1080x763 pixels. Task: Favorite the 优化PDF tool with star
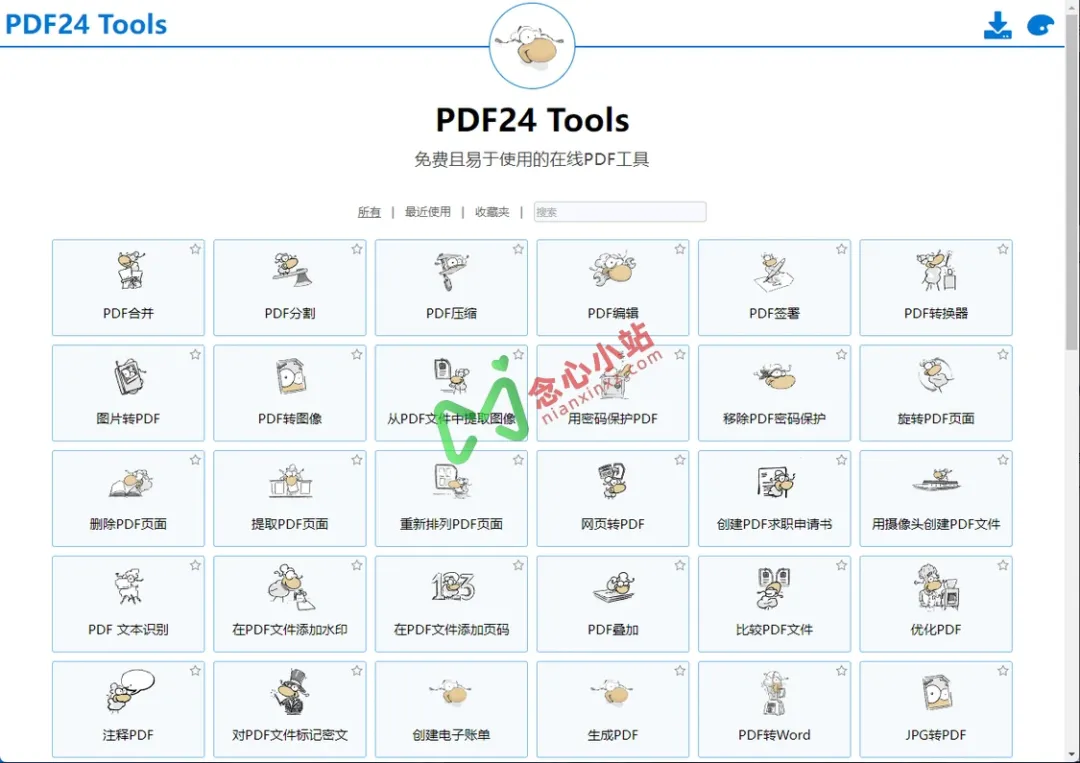(1003, 565)
